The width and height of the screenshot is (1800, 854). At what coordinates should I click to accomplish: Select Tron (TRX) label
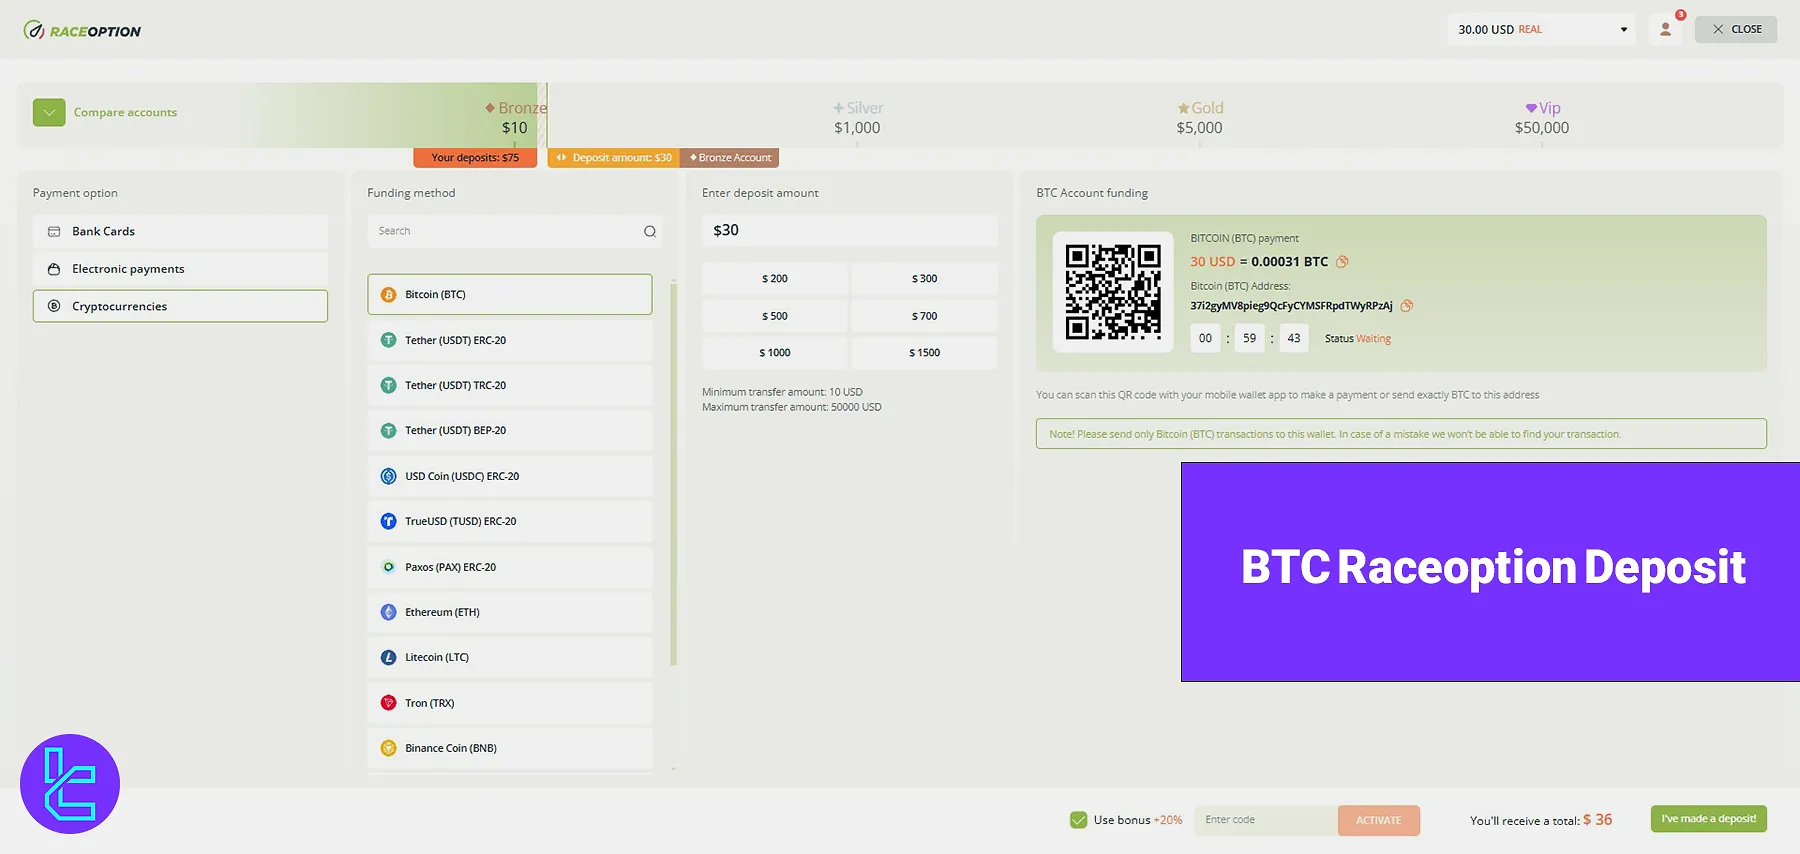click(429, 703)
